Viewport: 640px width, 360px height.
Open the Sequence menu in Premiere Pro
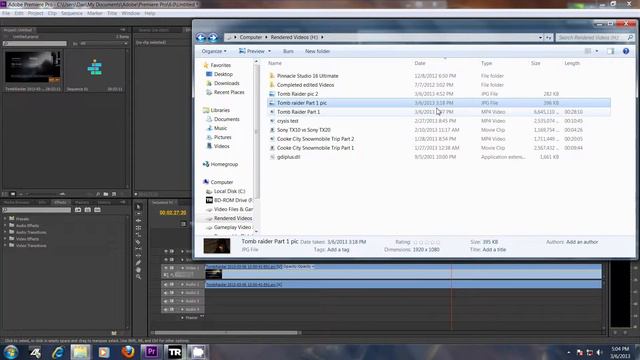tap(72, 13)
